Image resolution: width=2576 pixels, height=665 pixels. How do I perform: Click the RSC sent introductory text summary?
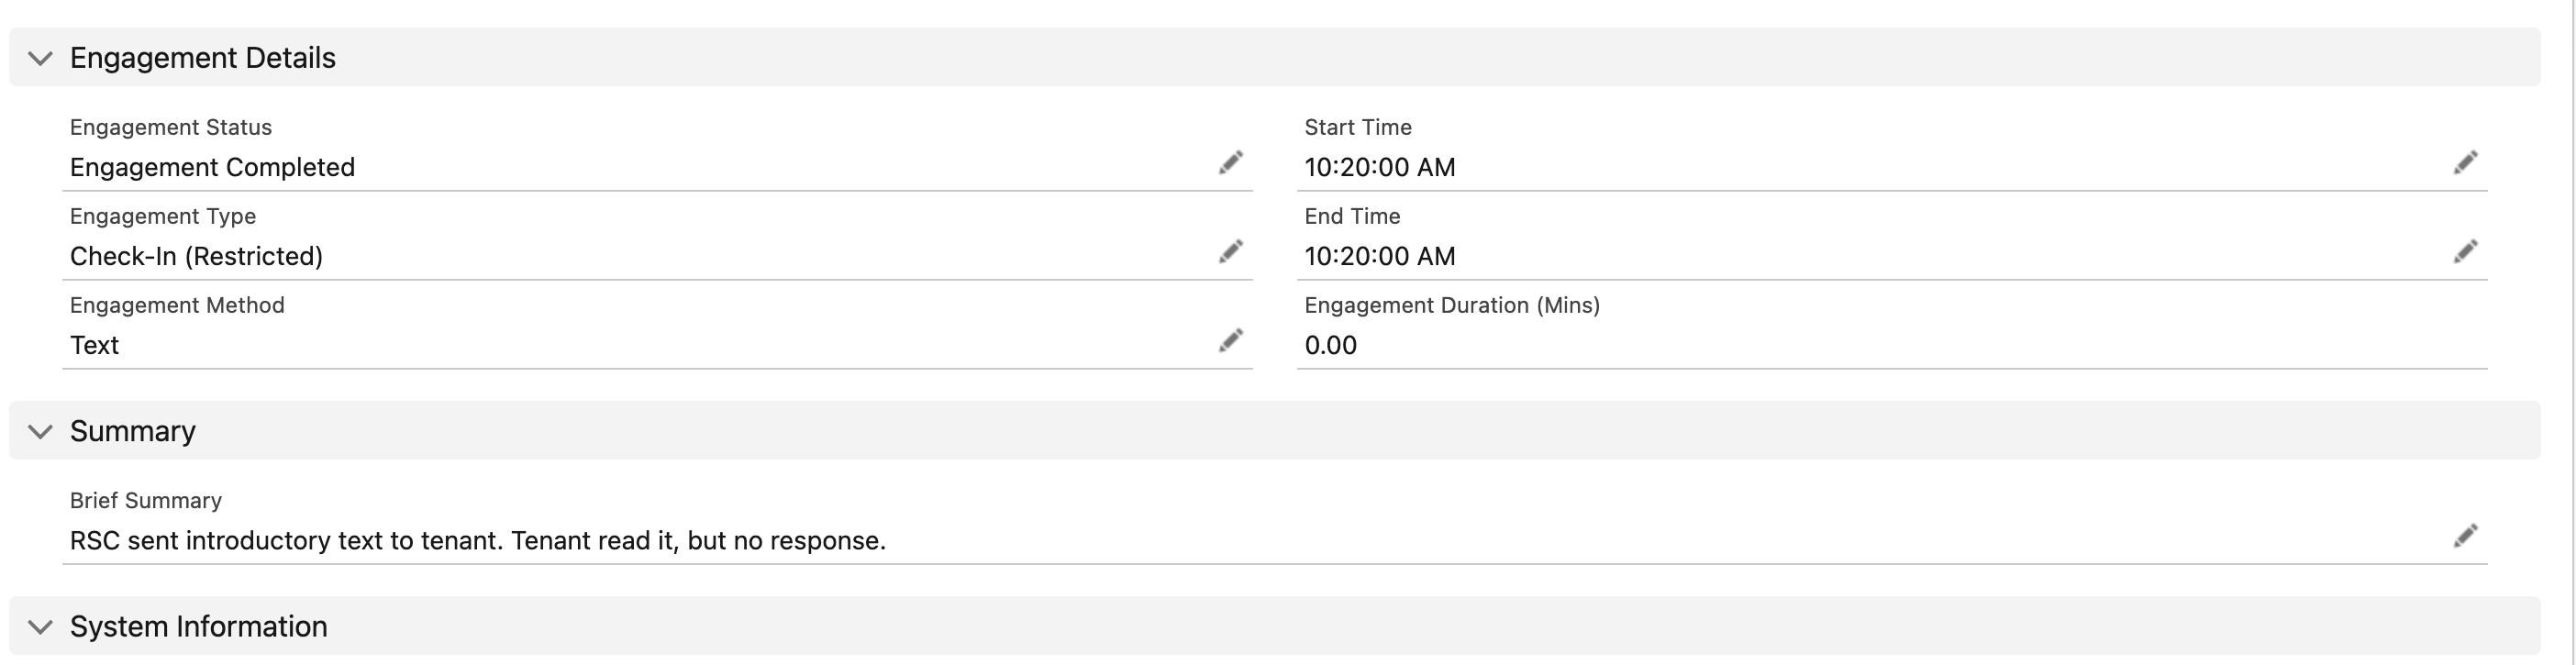[478, 540]
